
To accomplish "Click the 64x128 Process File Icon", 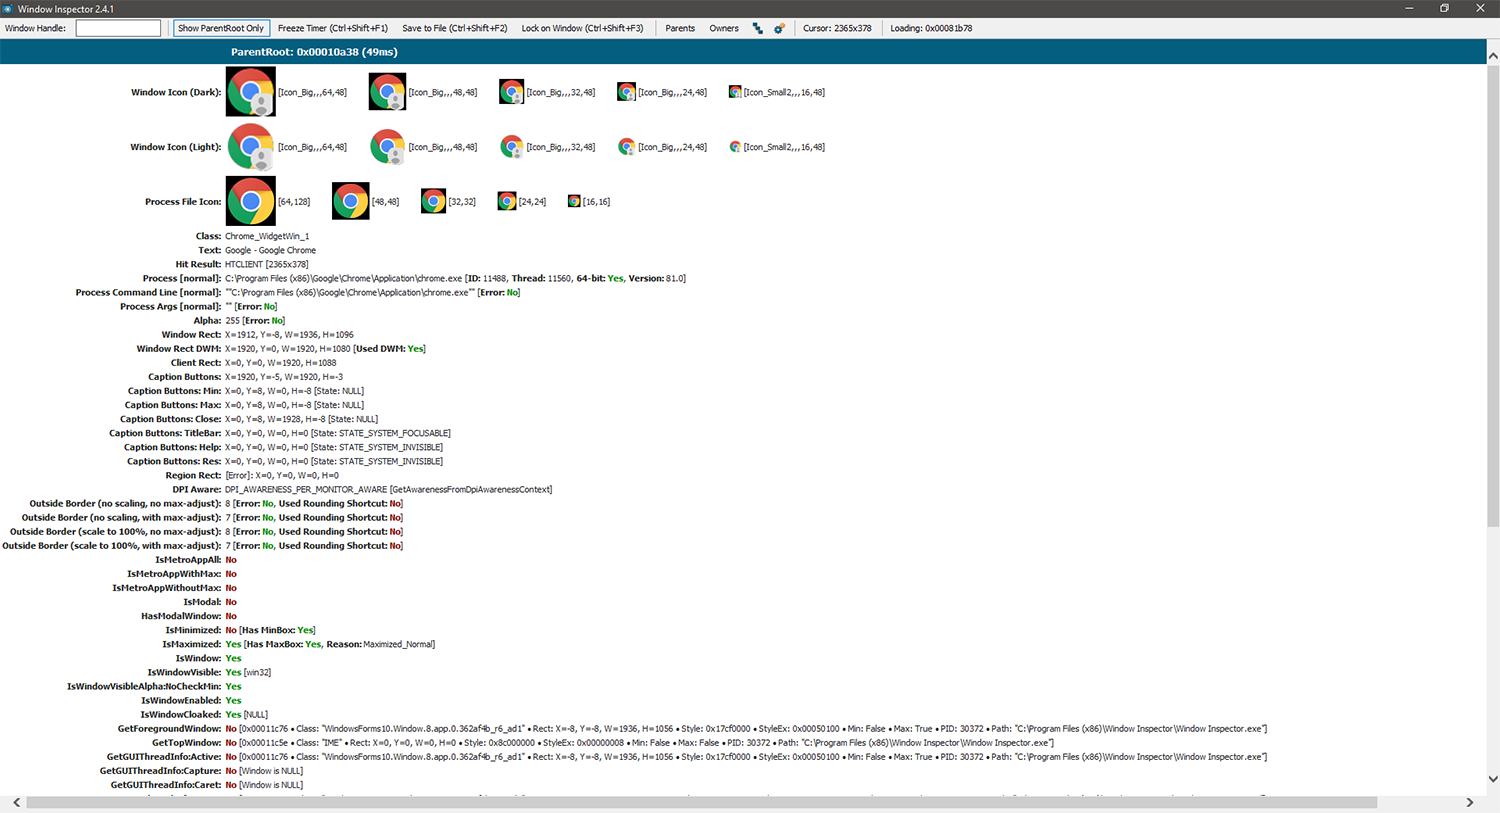I will click(x=251, y=201).
